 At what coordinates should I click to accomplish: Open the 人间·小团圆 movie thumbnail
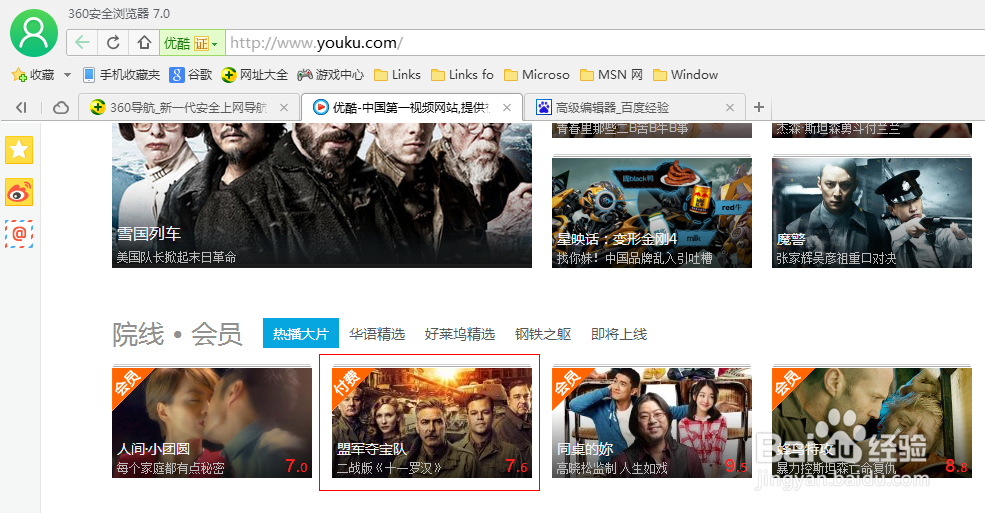click(x=212, y=423)
